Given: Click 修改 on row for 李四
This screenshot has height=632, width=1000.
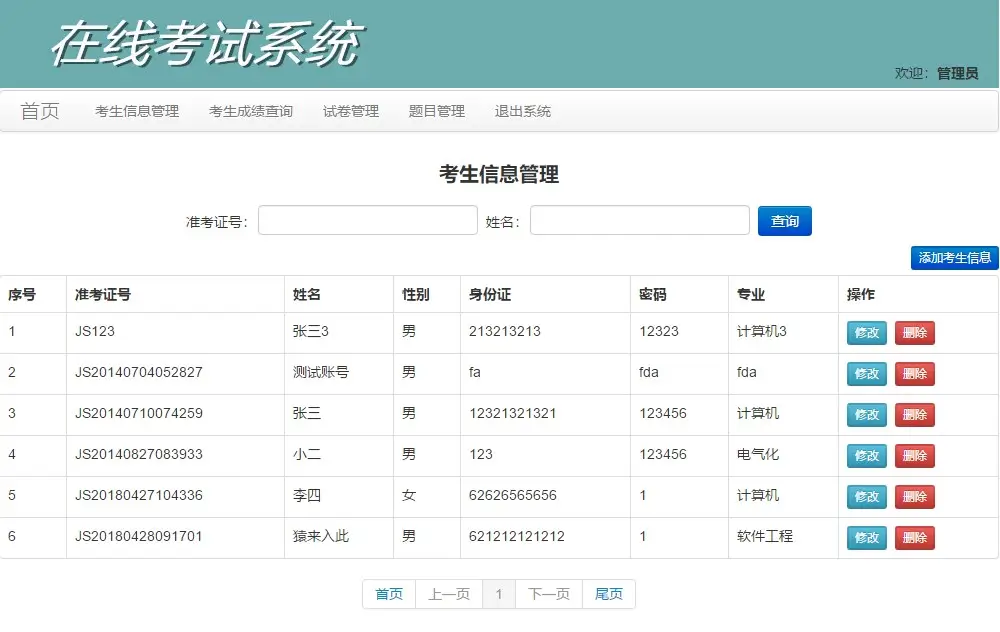Looking at the screenshot, I should (x=865, y=496).
